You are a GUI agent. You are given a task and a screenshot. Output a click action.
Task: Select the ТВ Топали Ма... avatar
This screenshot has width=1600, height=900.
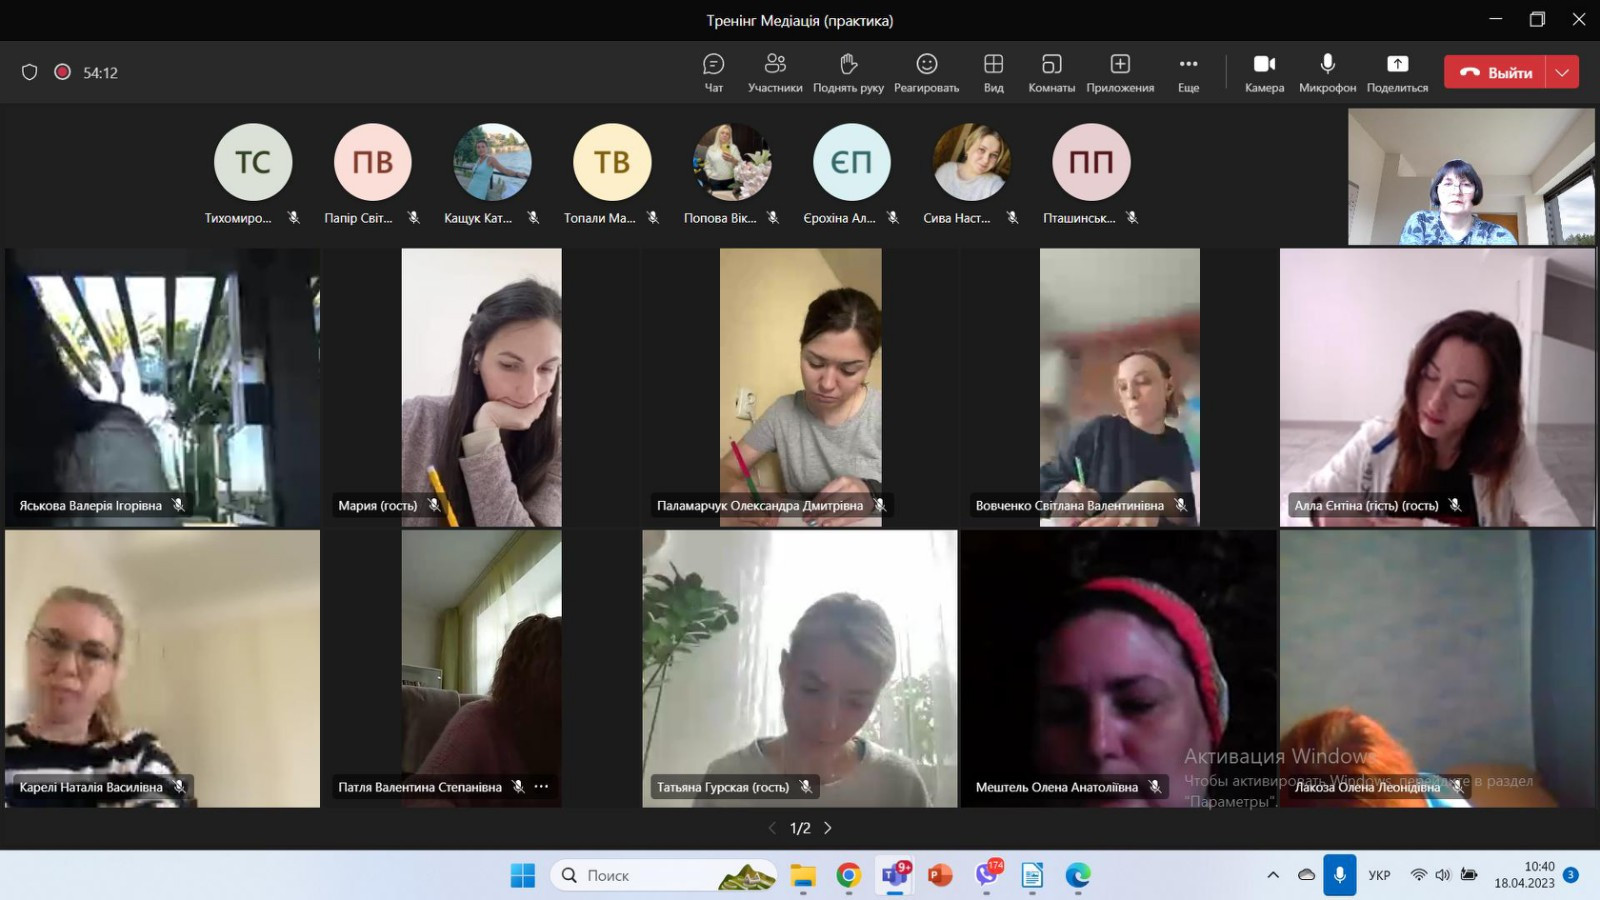pyautogui.click(x=612, y=162)
